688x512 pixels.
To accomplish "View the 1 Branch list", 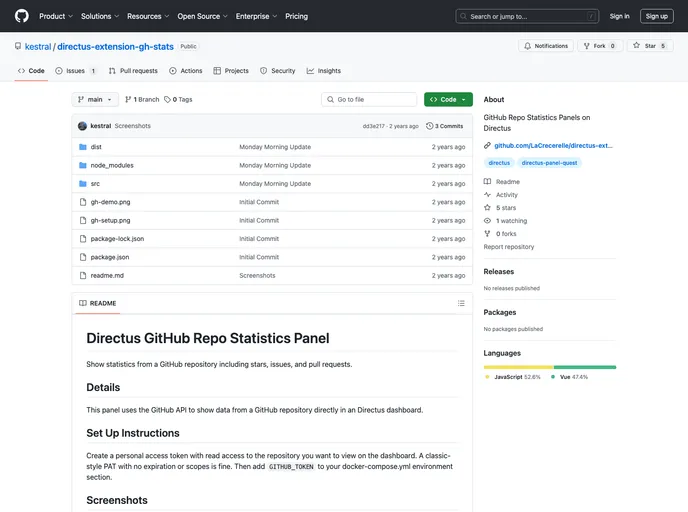I will pos(142,100).
